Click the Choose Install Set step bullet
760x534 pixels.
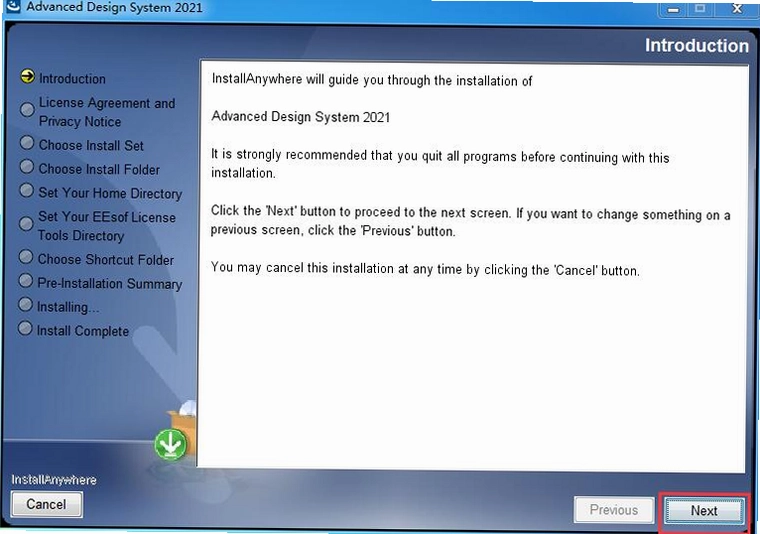point(27,142)
